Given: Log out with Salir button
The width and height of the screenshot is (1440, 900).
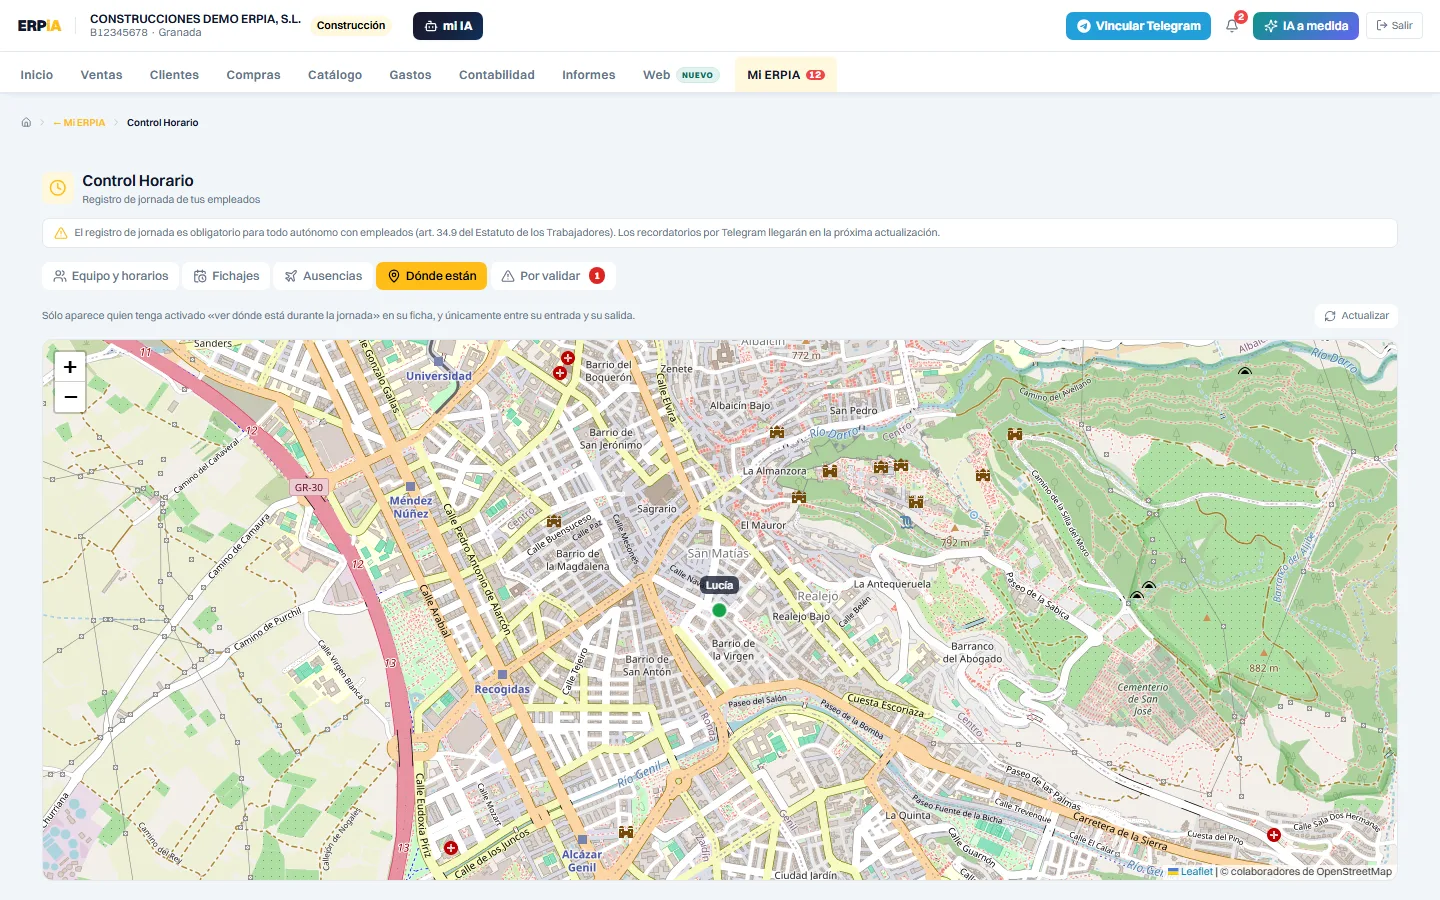Looking at the screenshot, I should [1394, 26].
